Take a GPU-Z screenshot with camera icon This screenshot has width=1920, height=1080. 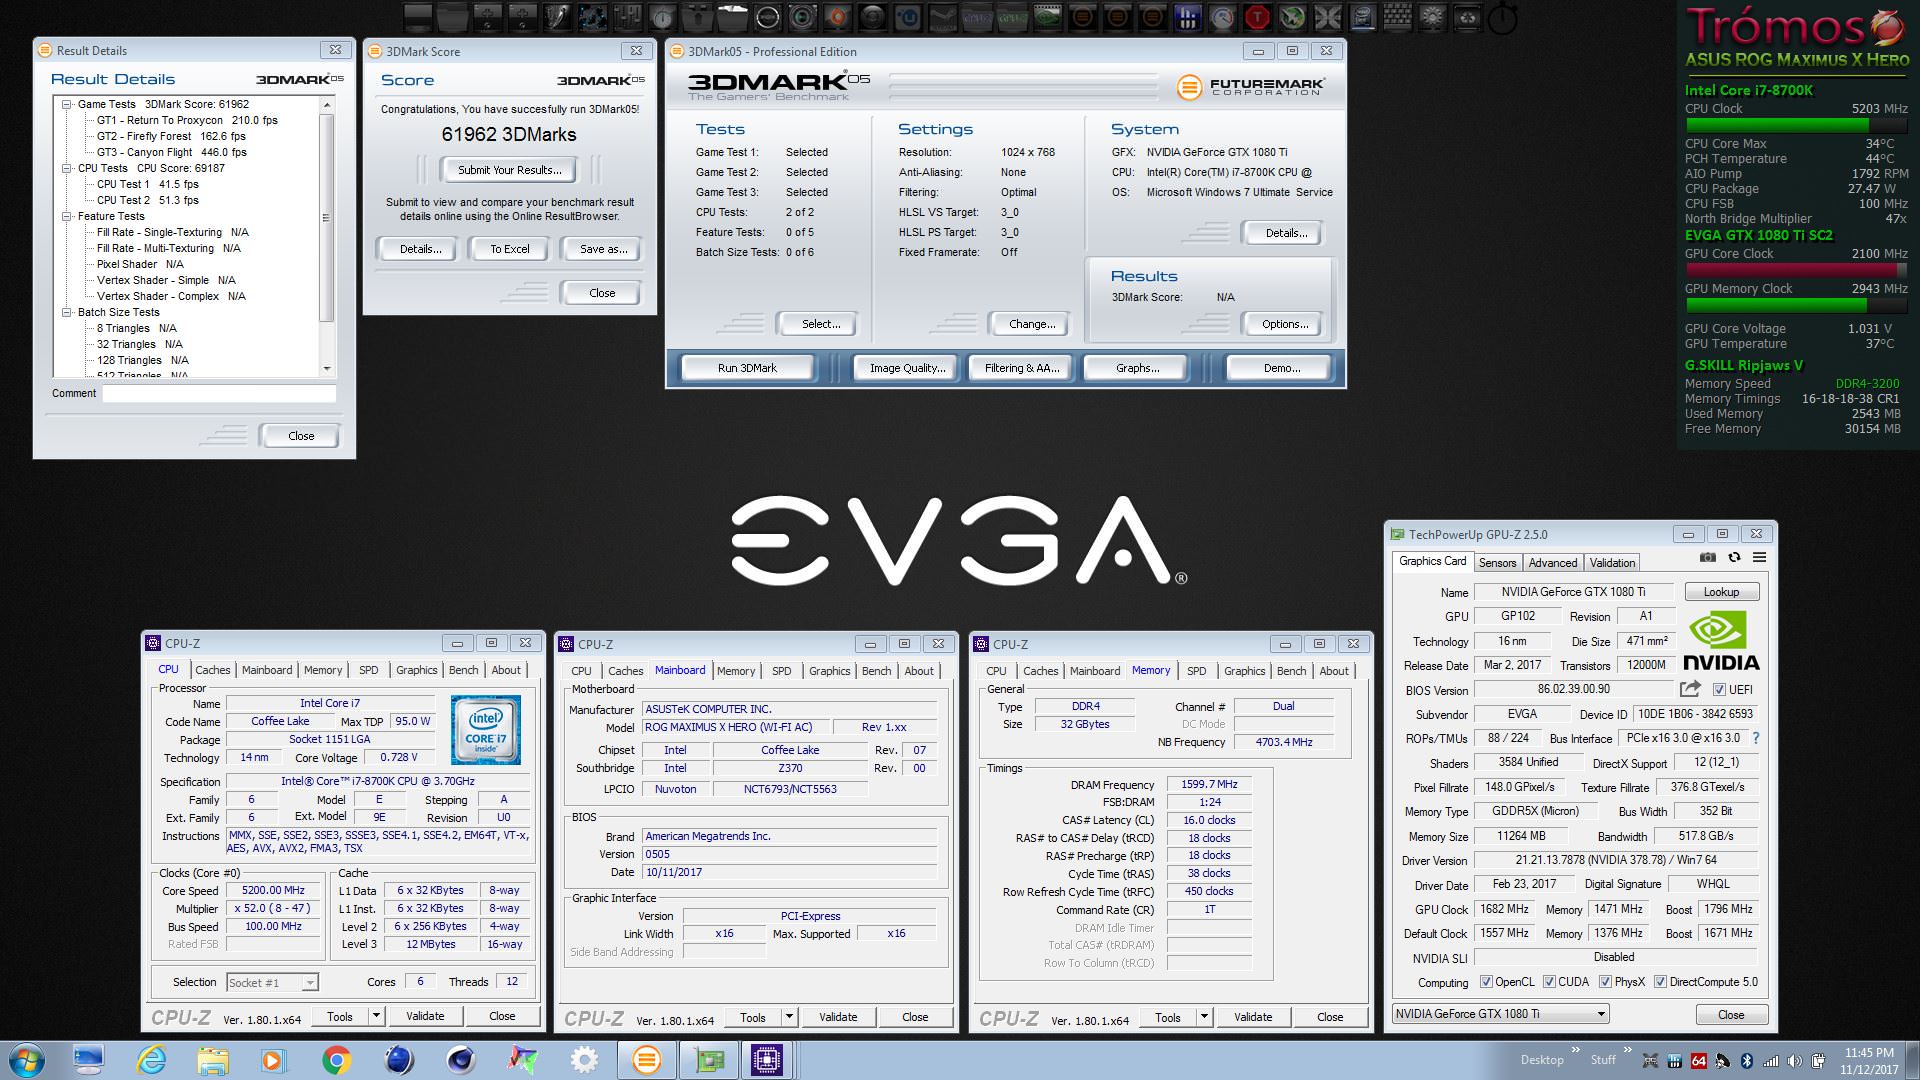tap(1708, 557)
